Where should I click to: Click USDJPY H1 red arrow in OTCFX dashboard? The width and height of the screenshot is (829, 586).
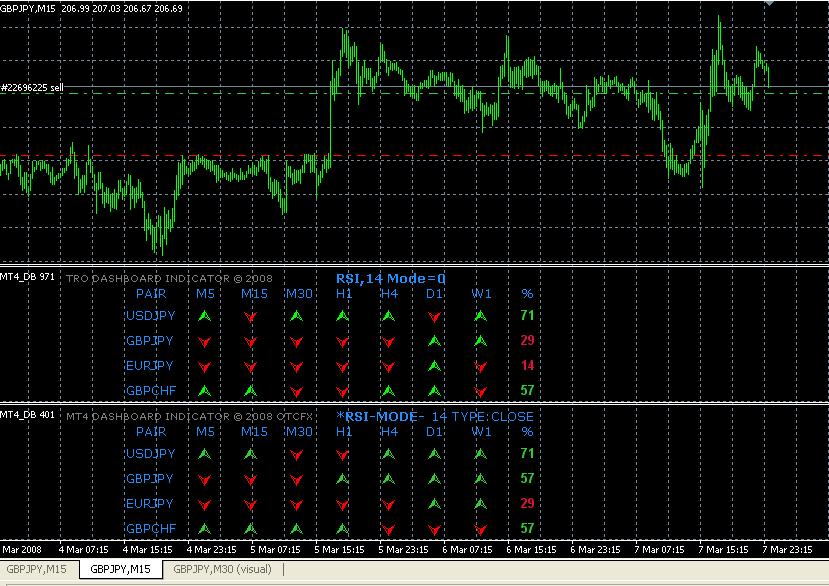[342, 455]
